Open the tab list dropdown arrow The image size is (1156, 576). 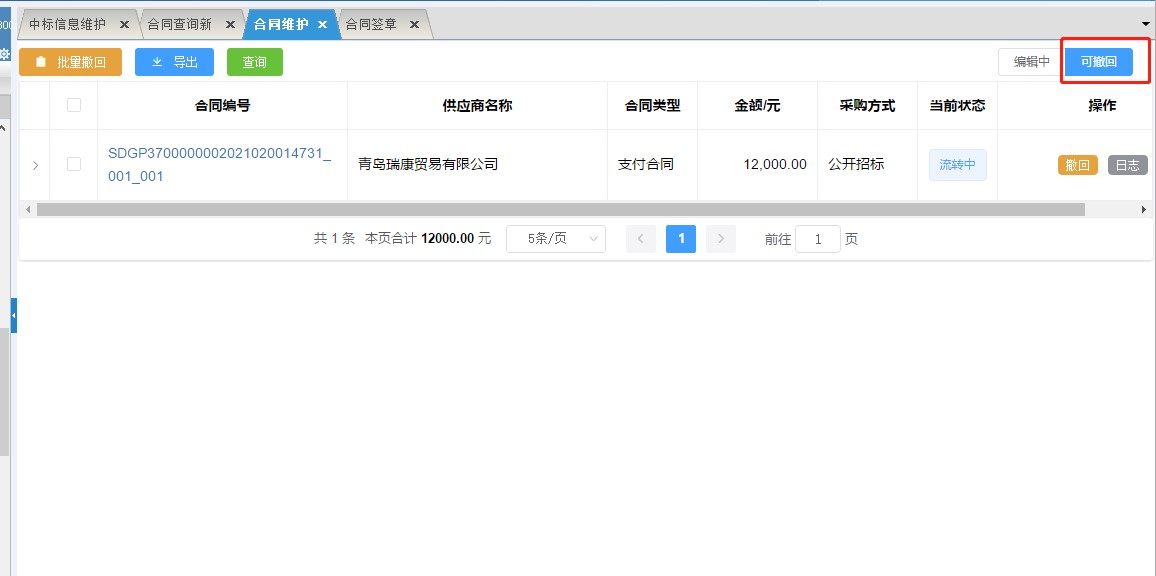point(1146,24)
